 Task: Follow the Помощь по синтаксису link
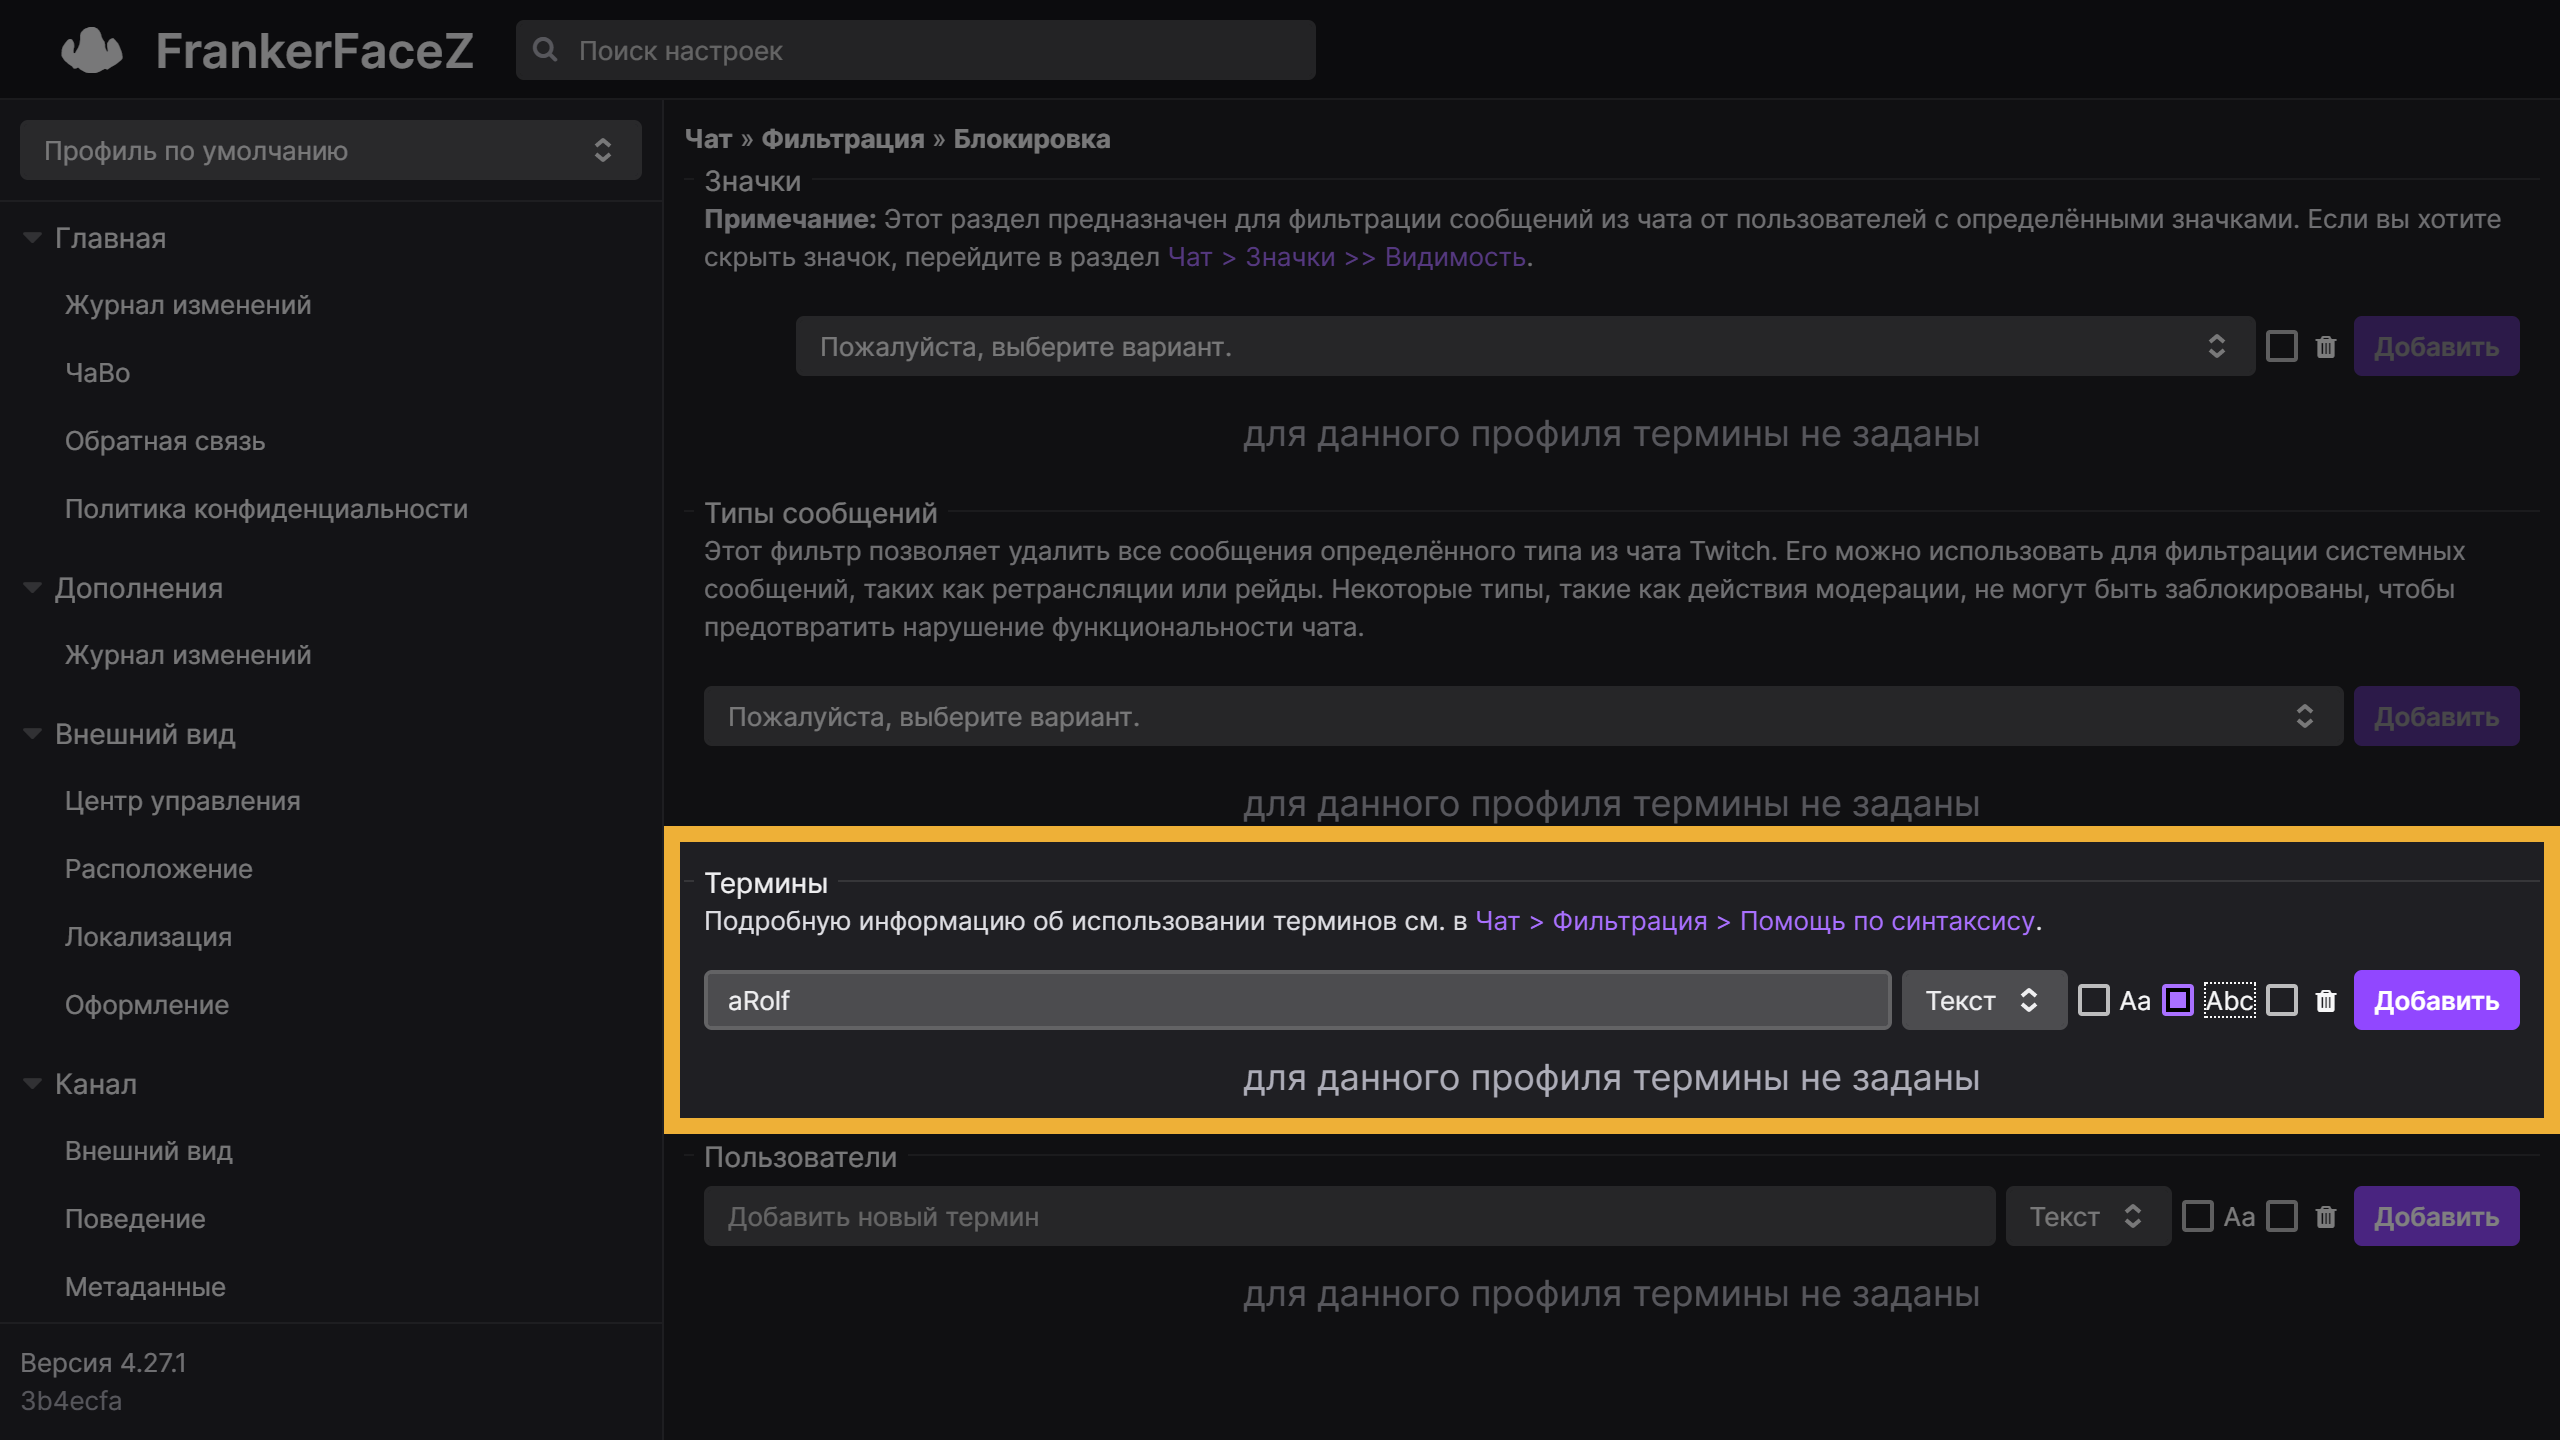click(x=1886, y=921)
